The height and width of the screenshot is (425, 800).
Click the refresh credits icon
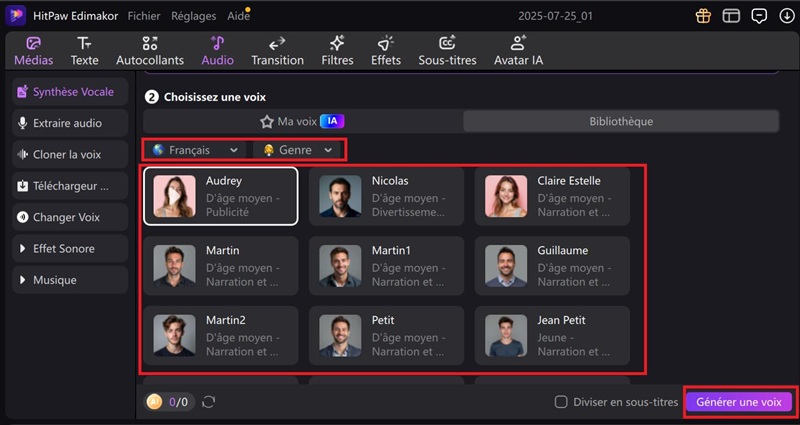[x=209, y=401]
